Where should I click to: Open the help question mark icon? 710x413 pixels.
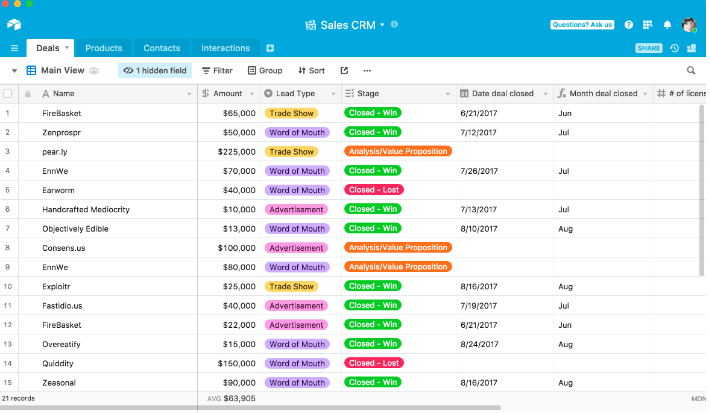coord(629,24)
